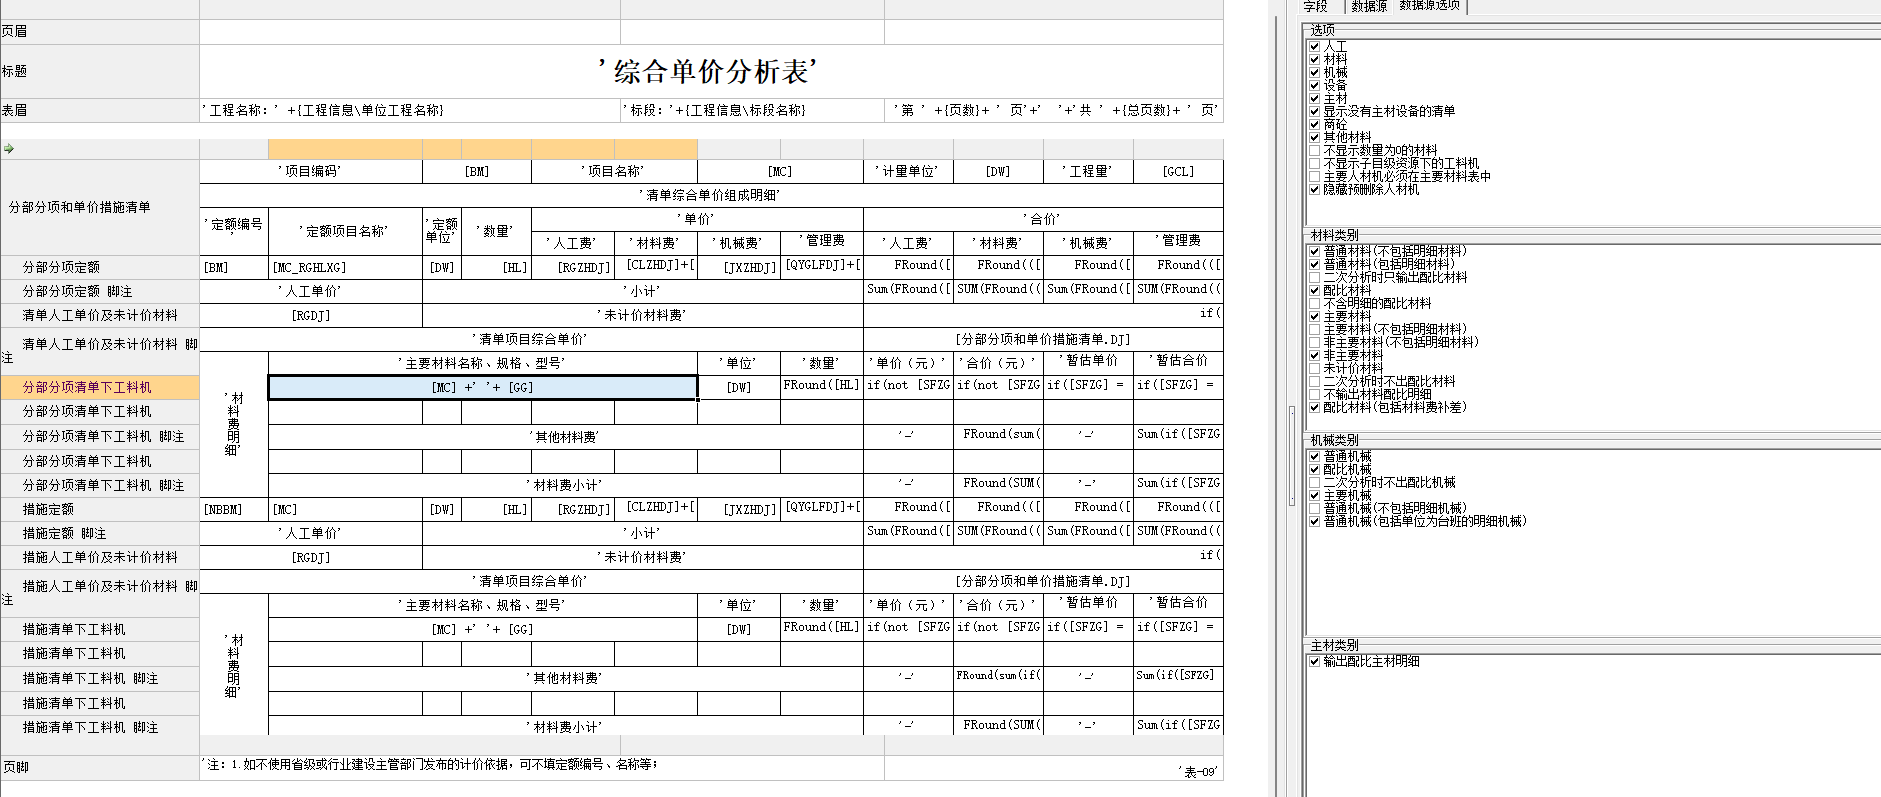Enable 不显示数量为0的材料
This screenshot has width=1881, height=797.
(1314, 150)
